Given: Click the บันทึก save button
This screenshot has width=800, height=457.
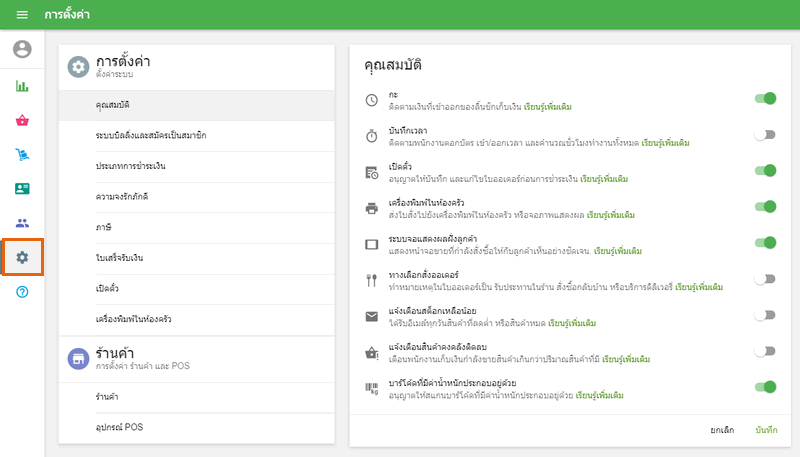Looking at the screenshot, I should coord(766,429).
